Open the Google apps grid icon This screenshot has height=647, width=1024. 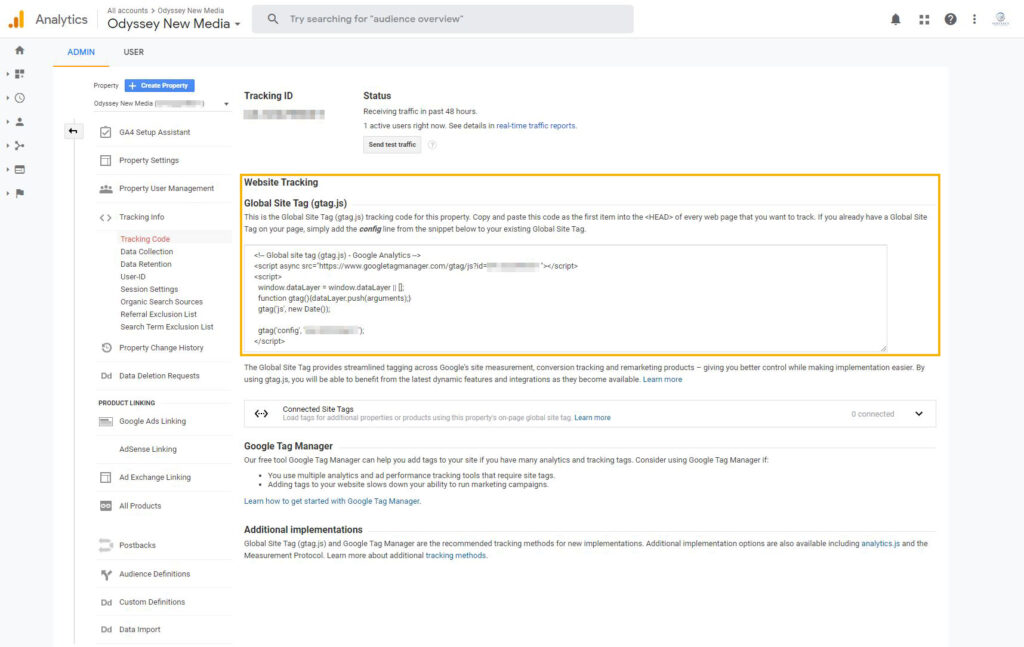point(923,19)
